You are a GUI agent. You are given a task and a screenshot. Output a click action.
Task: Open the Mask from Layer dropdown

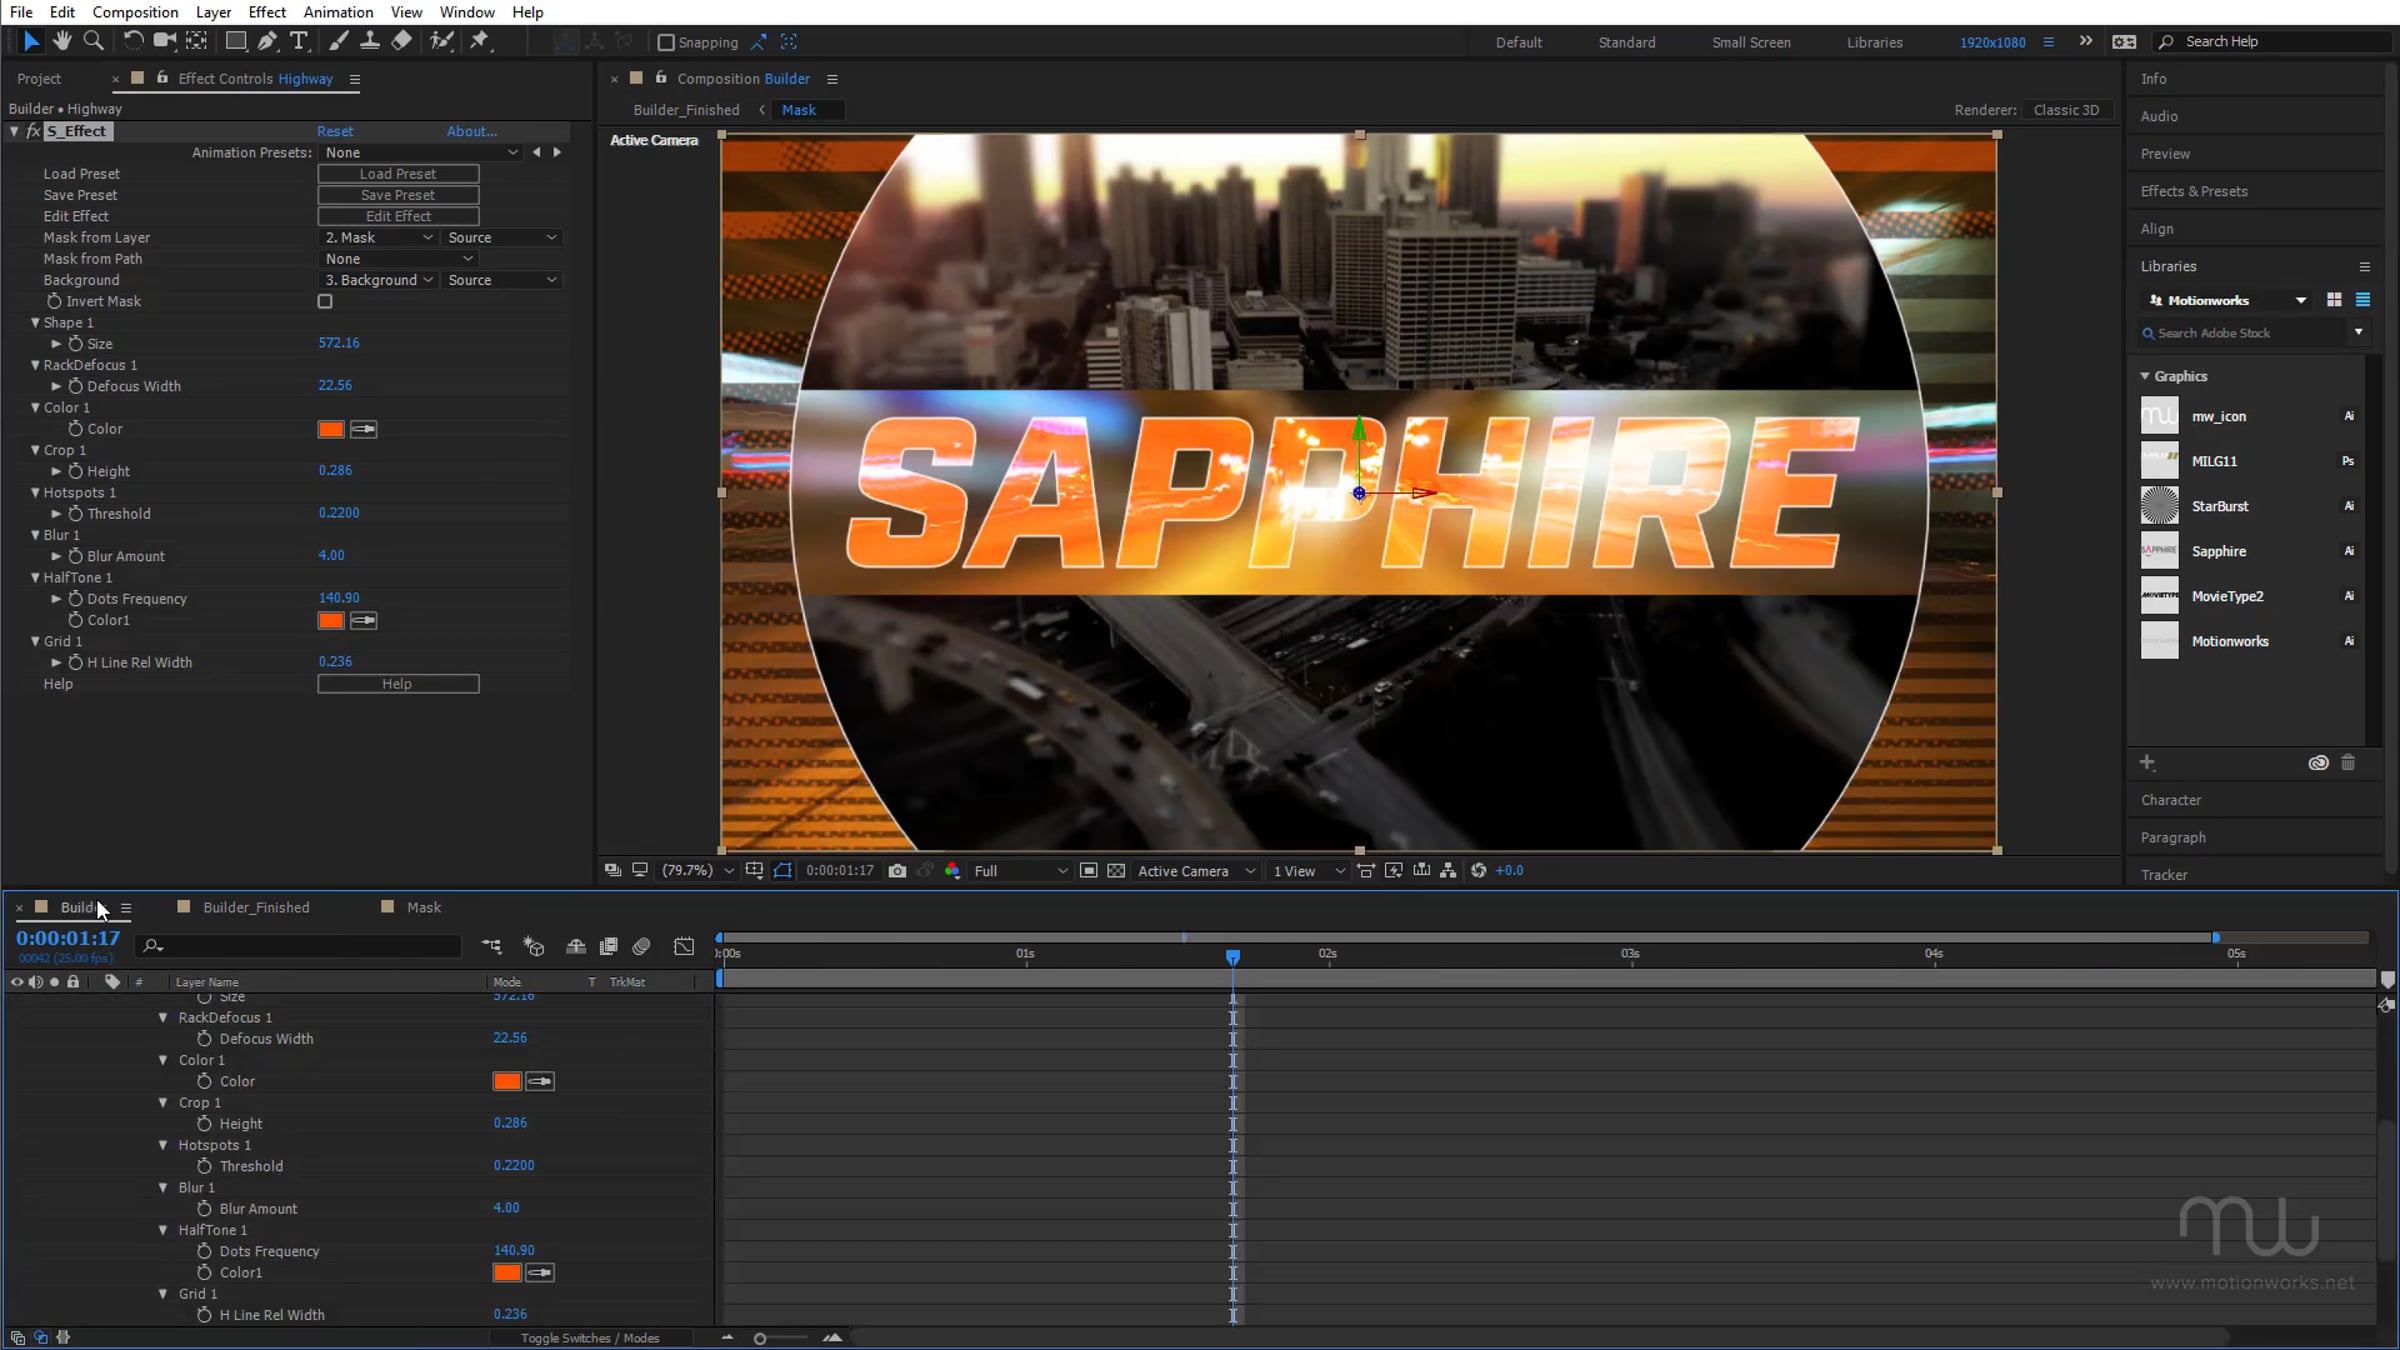pyautogui.click(x=377, y=237)
